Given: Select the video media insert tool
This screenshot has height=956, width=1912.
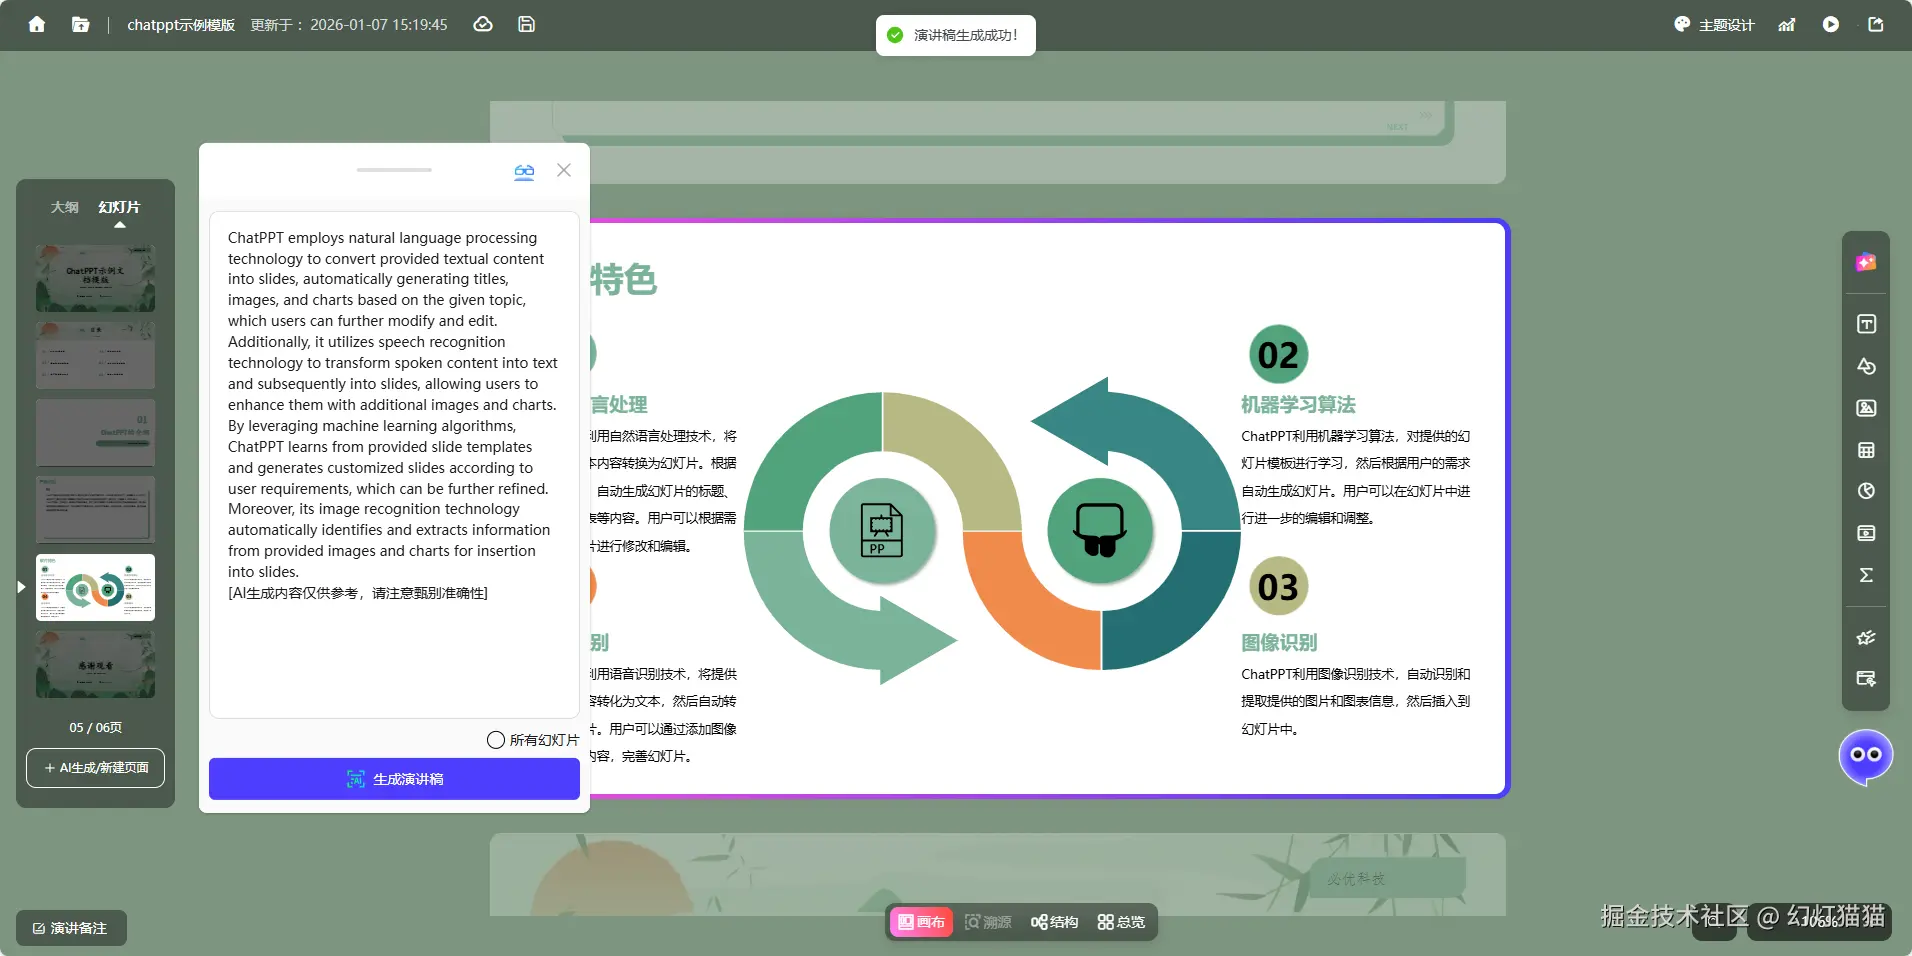Looking at the screenshot, I should (x=1866, y=533).
